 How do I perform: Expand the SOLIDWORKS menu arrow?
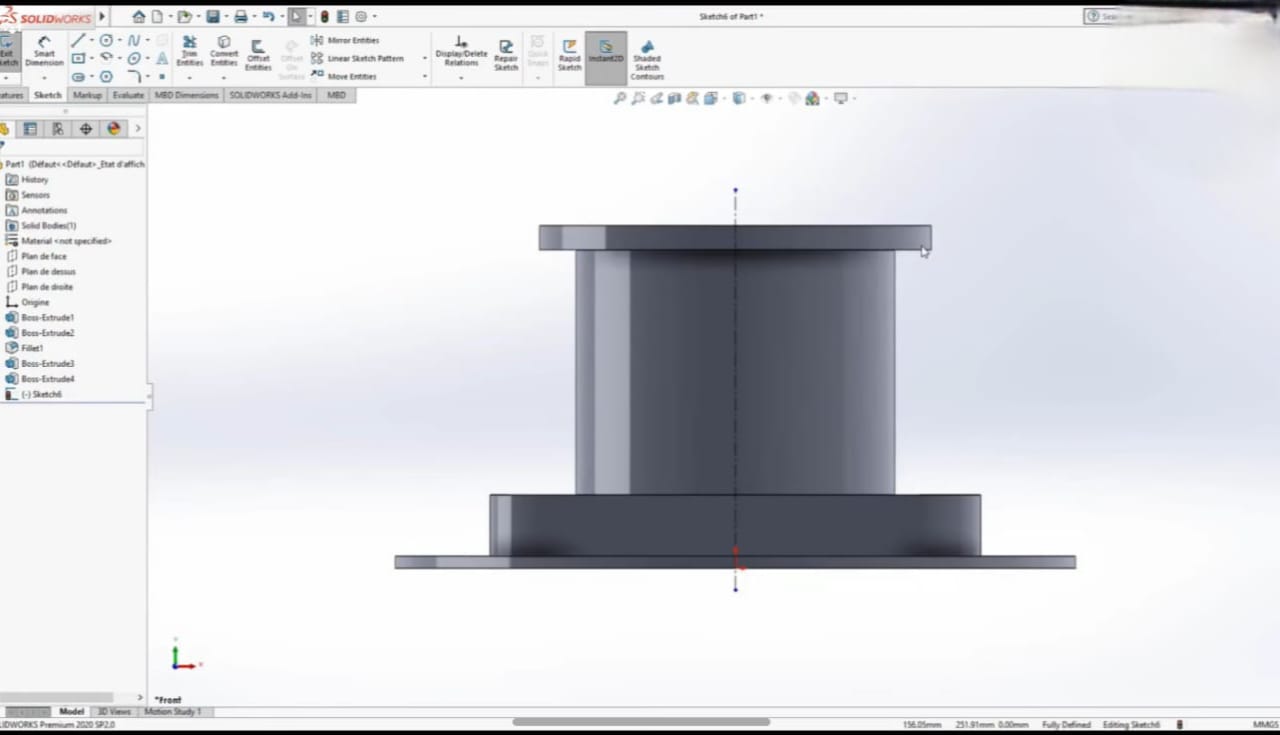(x=102, y=17)
